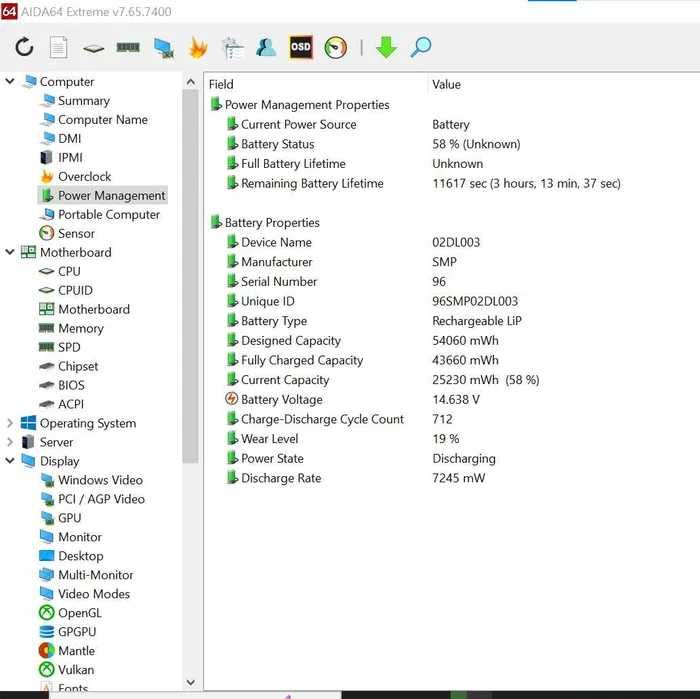The height and width of the screenshot is (699, 700).
Task: Select the GPGPU tree item
Action: pos(77,632)
